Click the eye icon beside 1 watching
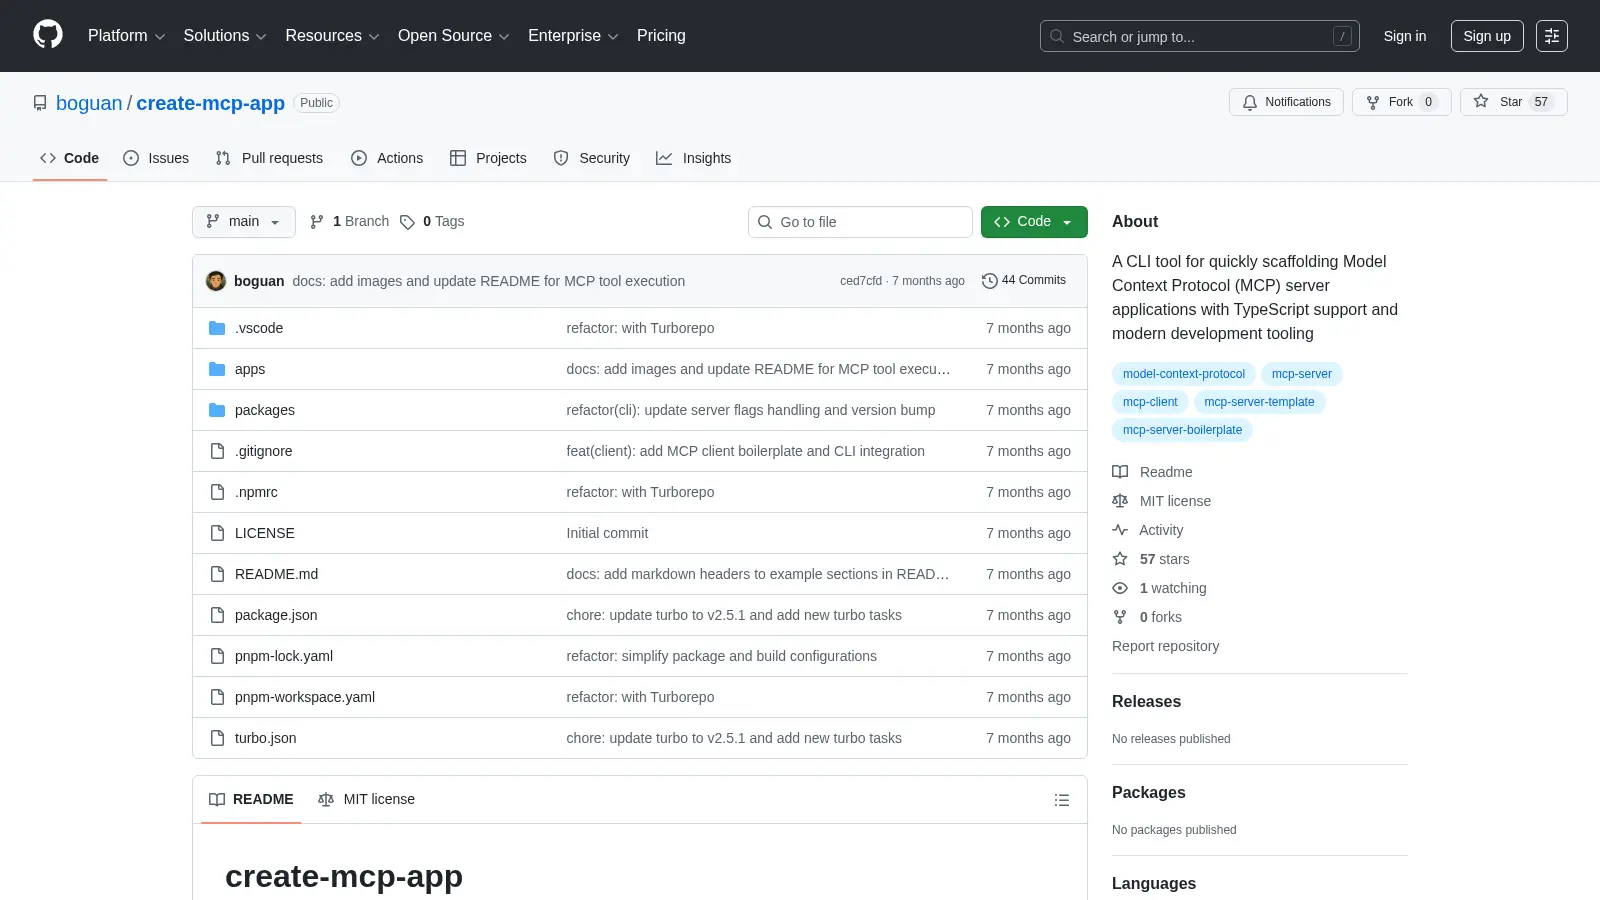Viewport: 1600px width, 900px height. (1120, 588)
